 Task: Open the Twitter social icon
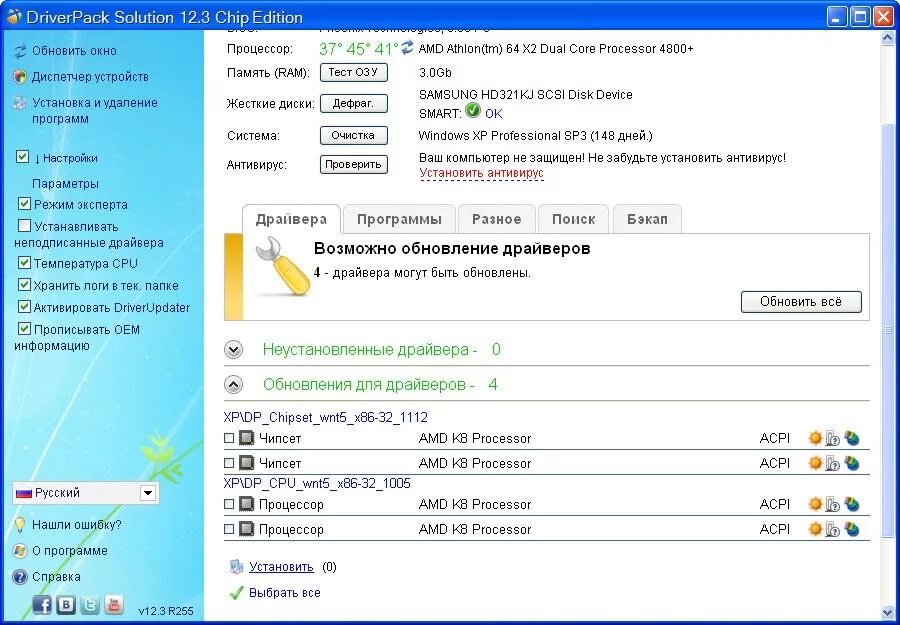(90, 604)
